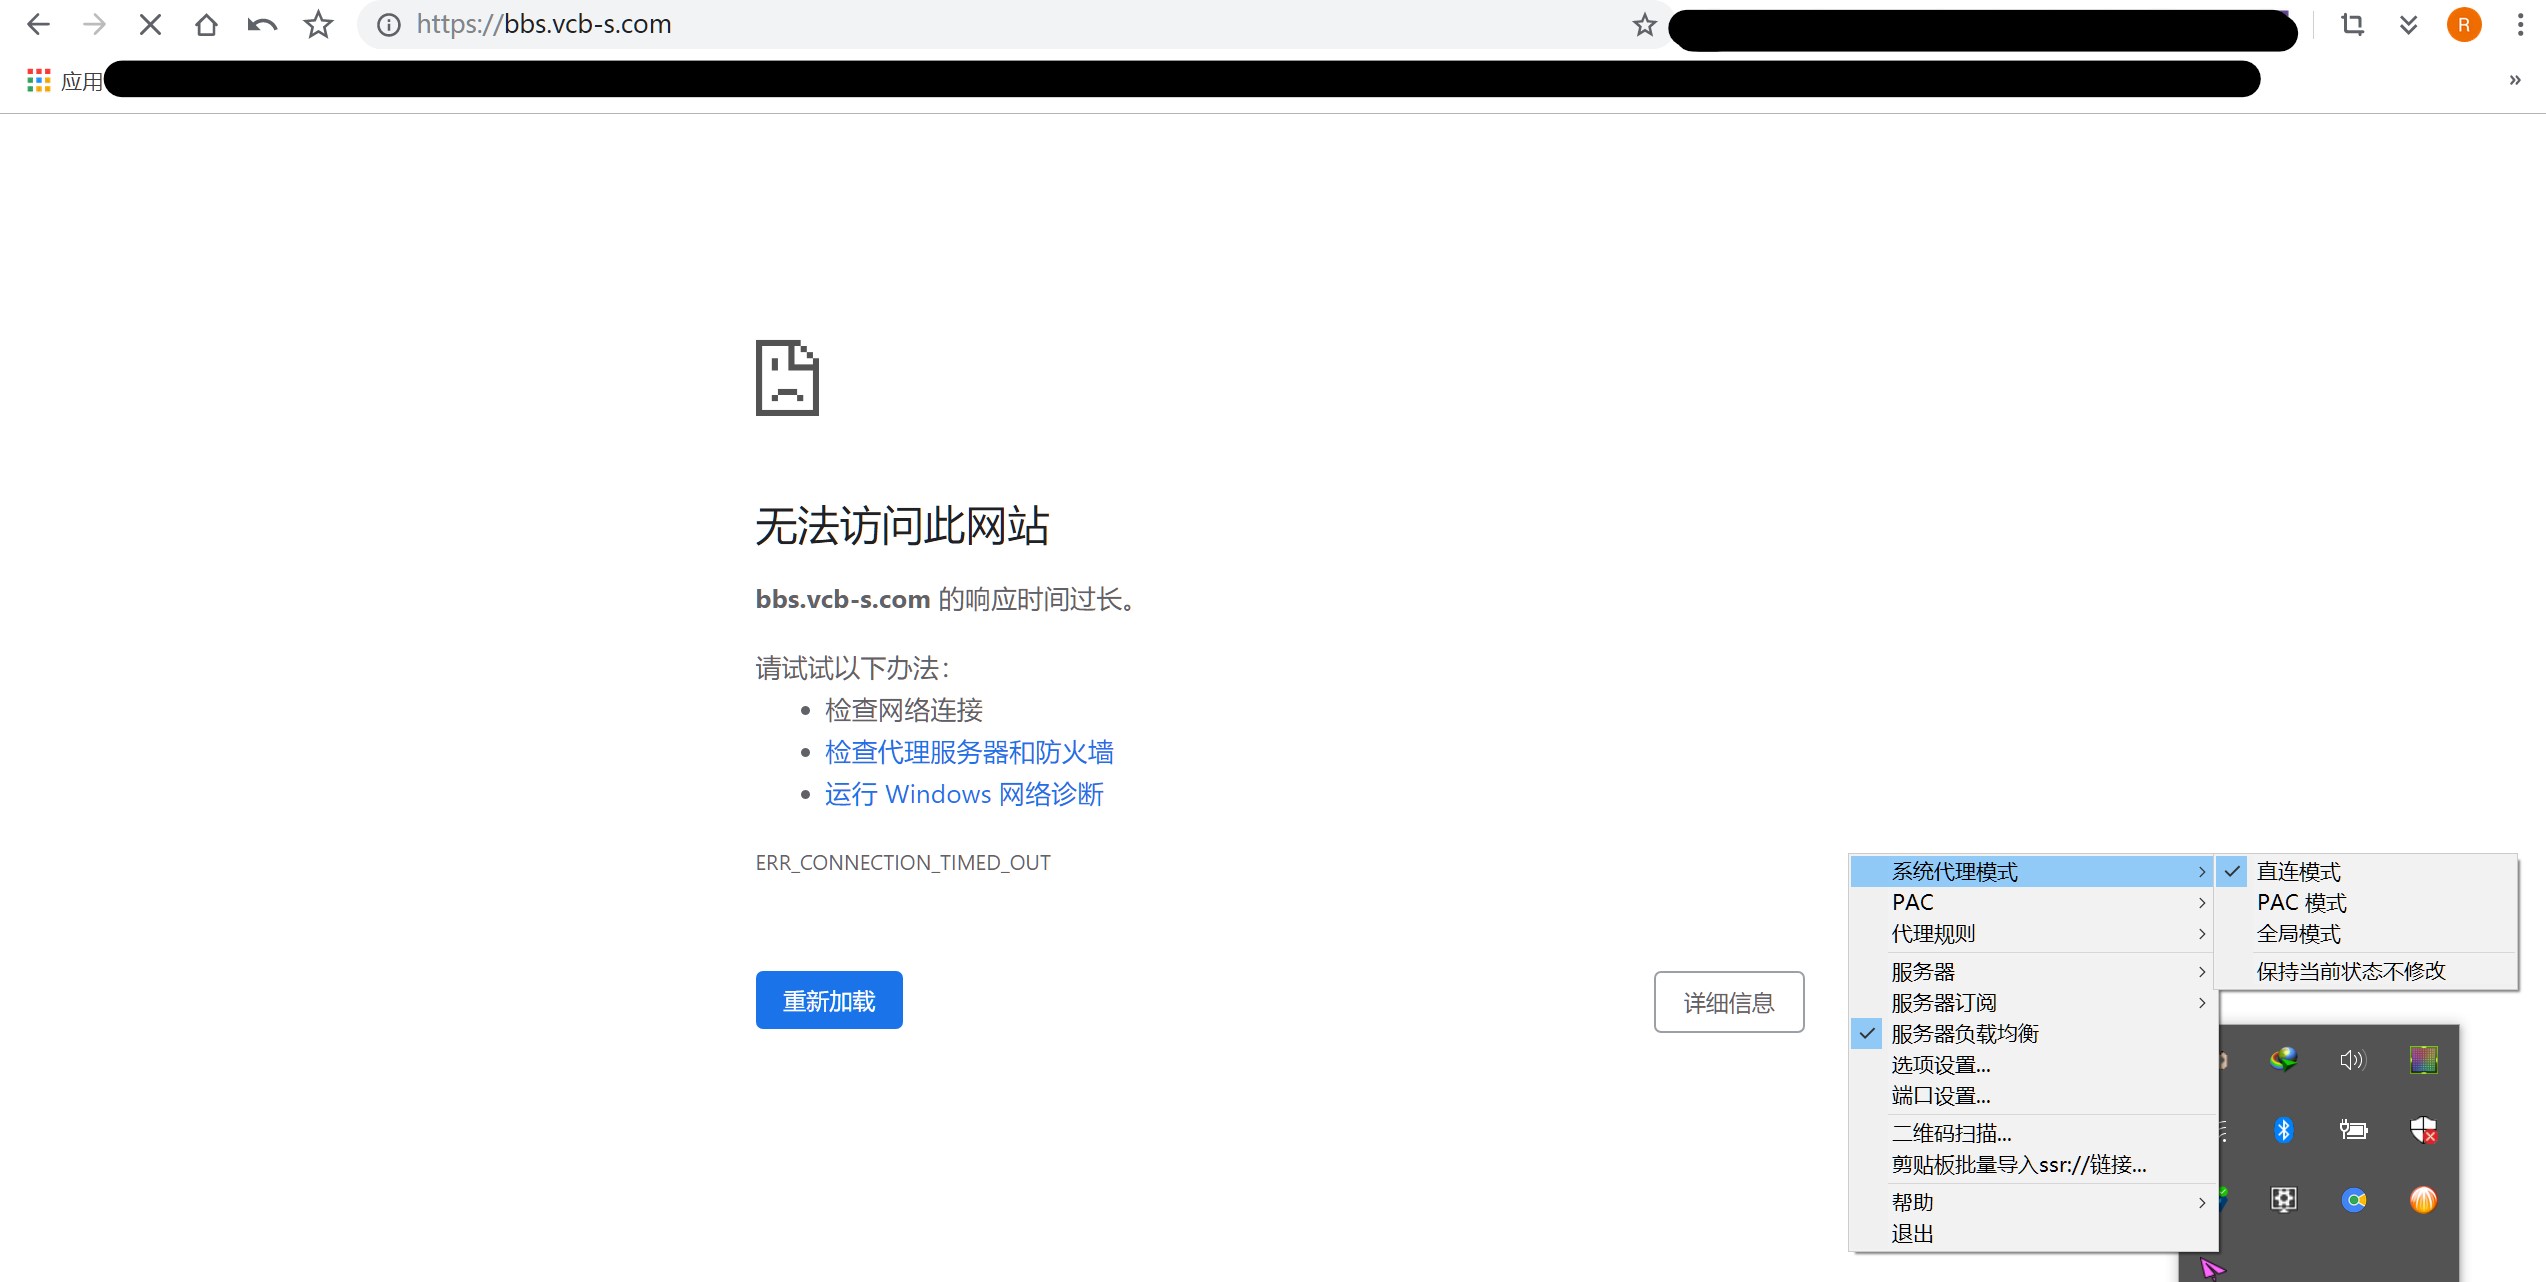Open the 系统代理模式 submenu item
Screen dimensions: 2546x1282
pyautogui.click(x=2032, y=871)
